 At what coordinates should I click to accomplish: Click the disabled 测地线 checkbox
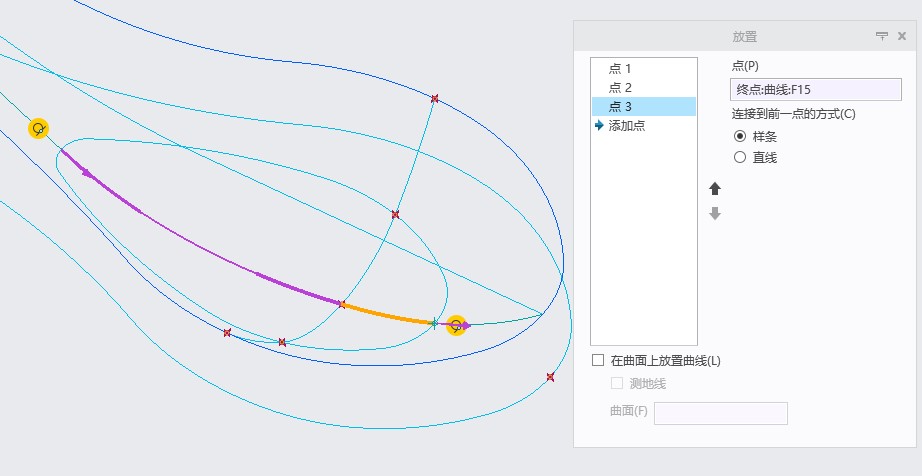(617, 383)
